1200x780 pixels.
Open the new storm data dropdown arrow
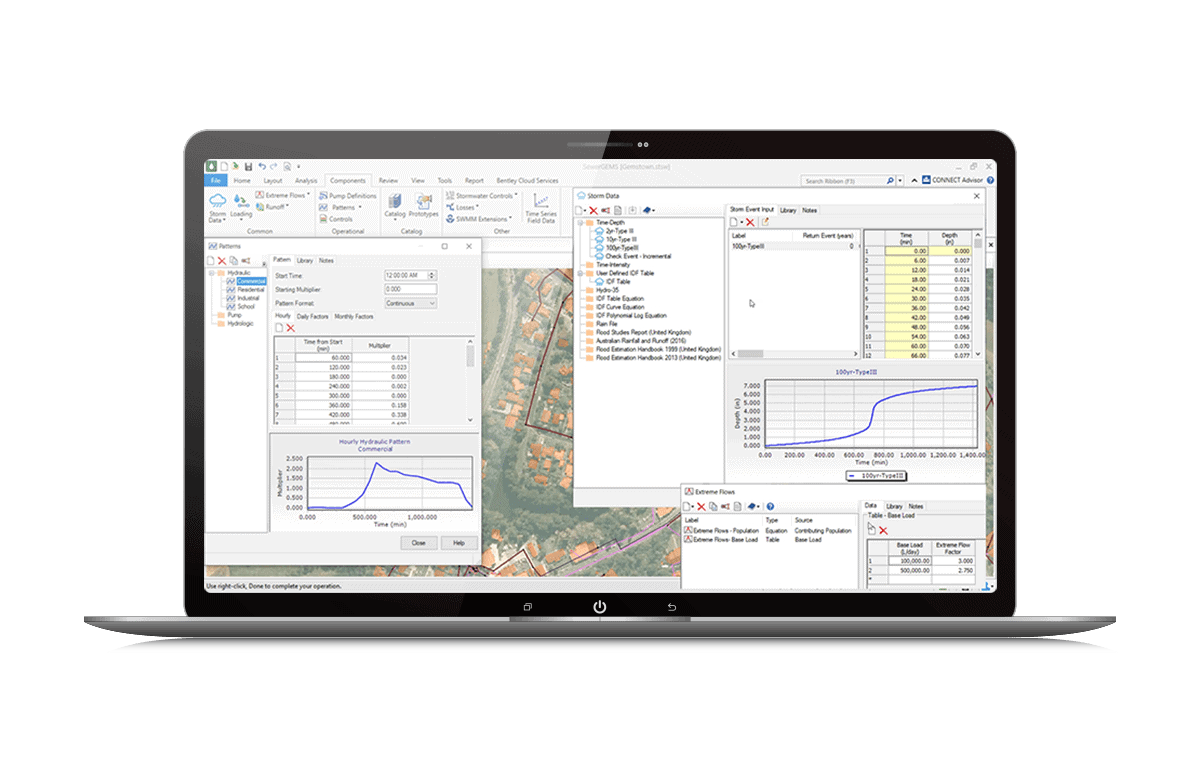[x=585, y=210]
